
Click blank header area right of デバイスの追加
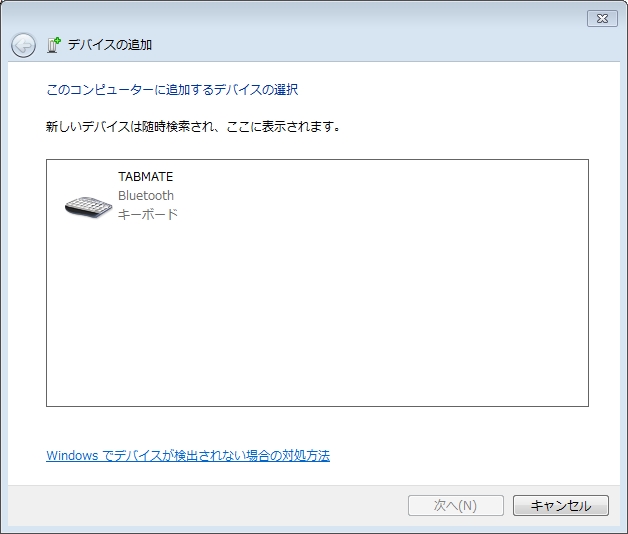[x=400, y=45]
